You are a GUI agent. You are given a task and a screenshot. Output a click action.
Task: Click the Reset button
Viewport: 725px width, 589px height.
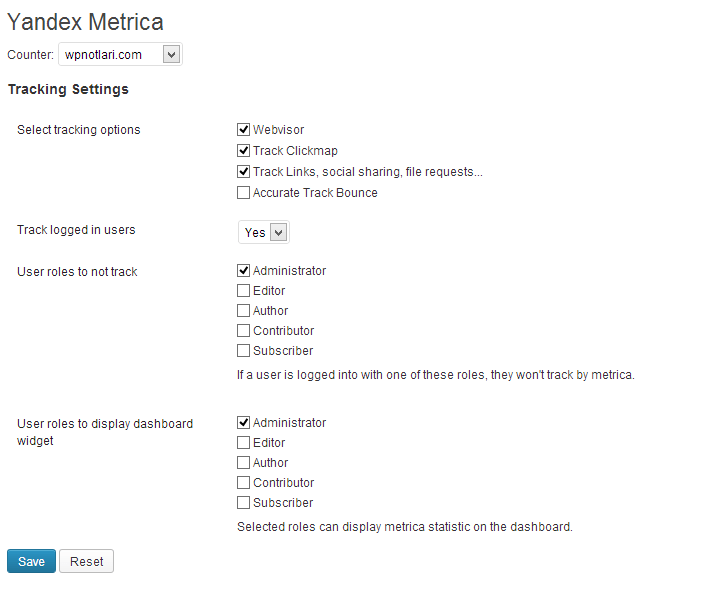coord(86,561)
